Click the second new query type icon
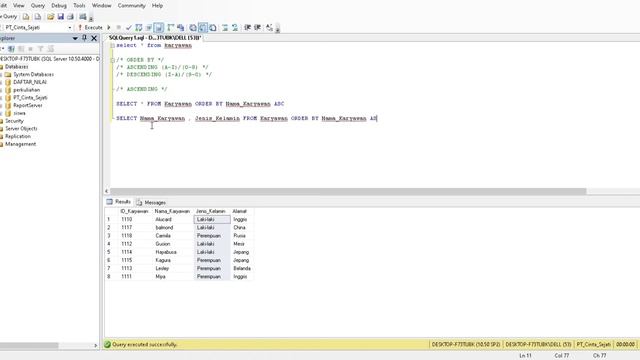 (38, 16)
